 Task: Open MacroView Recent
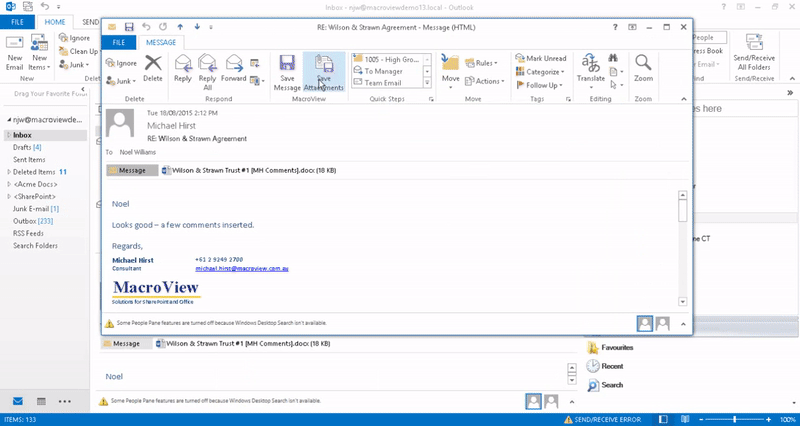(605, 366)
